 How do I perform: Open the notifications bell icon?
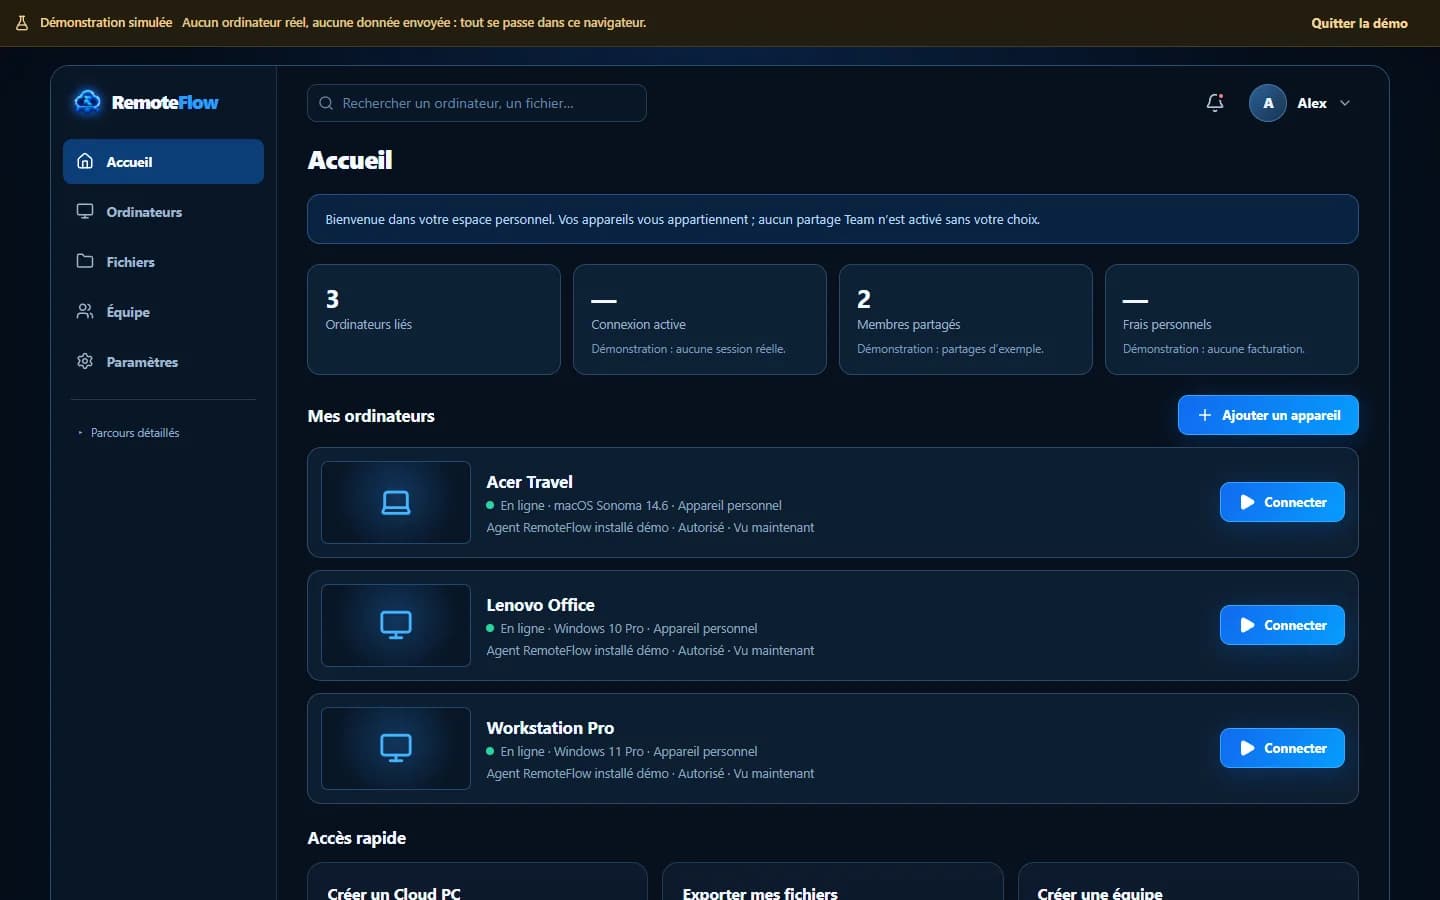click(1215, 103)
